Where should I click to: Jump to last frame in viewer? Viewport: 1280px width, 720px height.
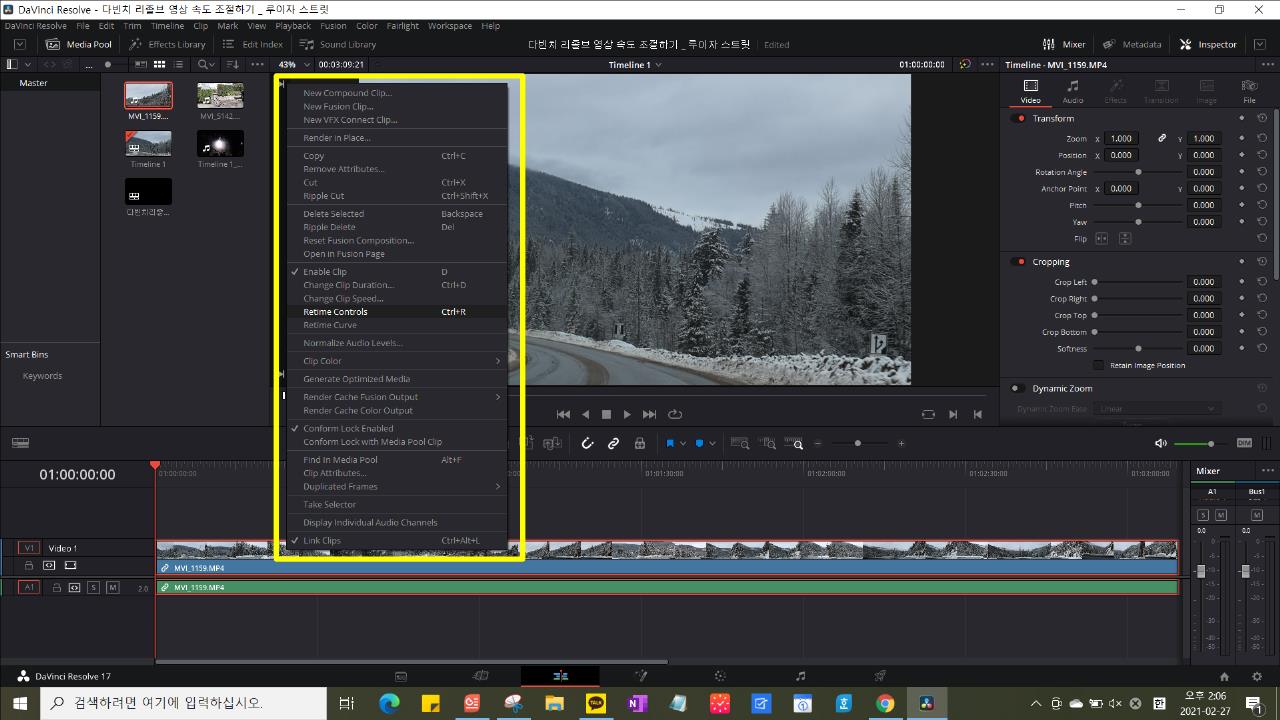[649, 414]
